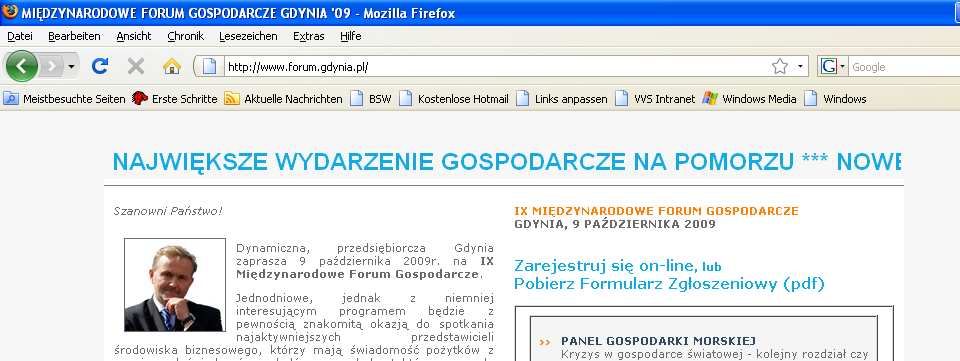Open the Kostenlose Hotmail bookmark

pyautogui.click(x=454, y=99)
